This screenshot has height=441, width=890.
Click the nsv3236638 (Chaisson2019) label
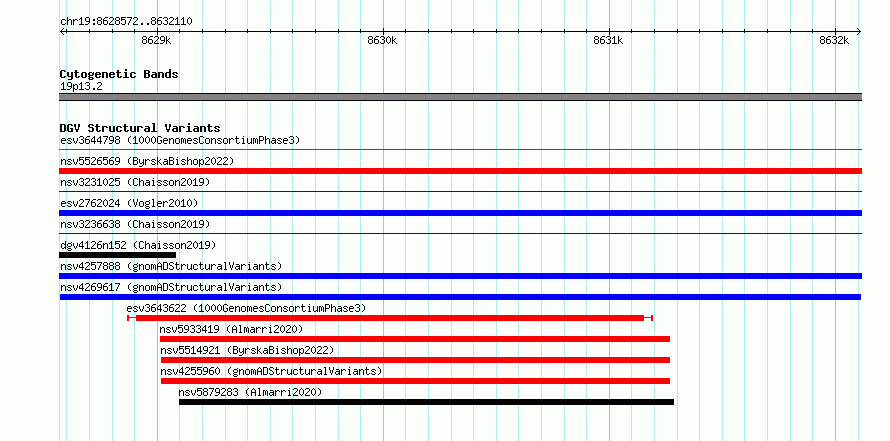point(135,224)
